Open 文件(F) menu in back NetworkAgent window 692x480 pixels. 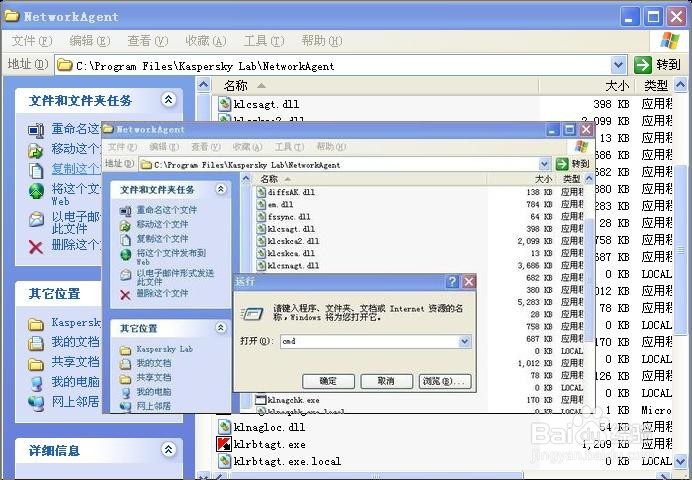point(31,41)
